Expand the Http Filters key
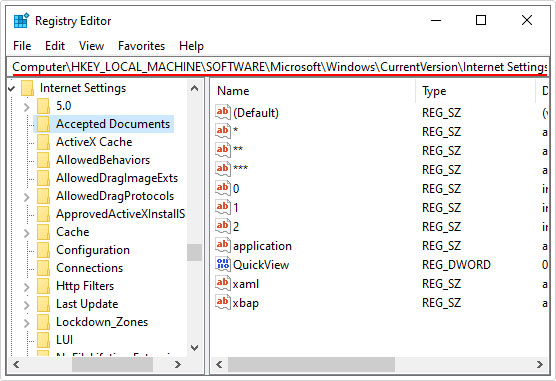The image size is (556, 381). [27, 287]
